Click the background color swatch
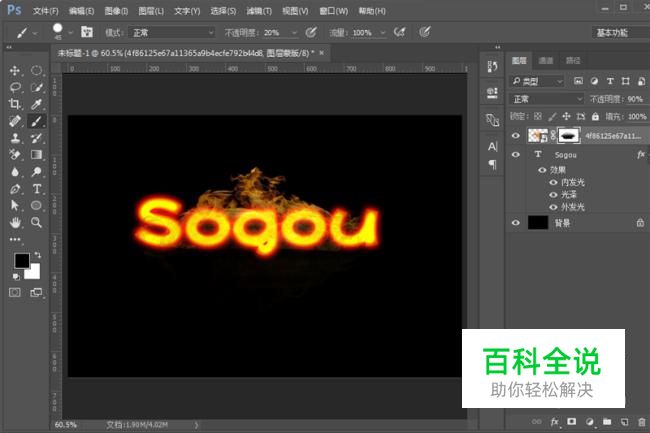650x433 pixels. pos(34,273)
